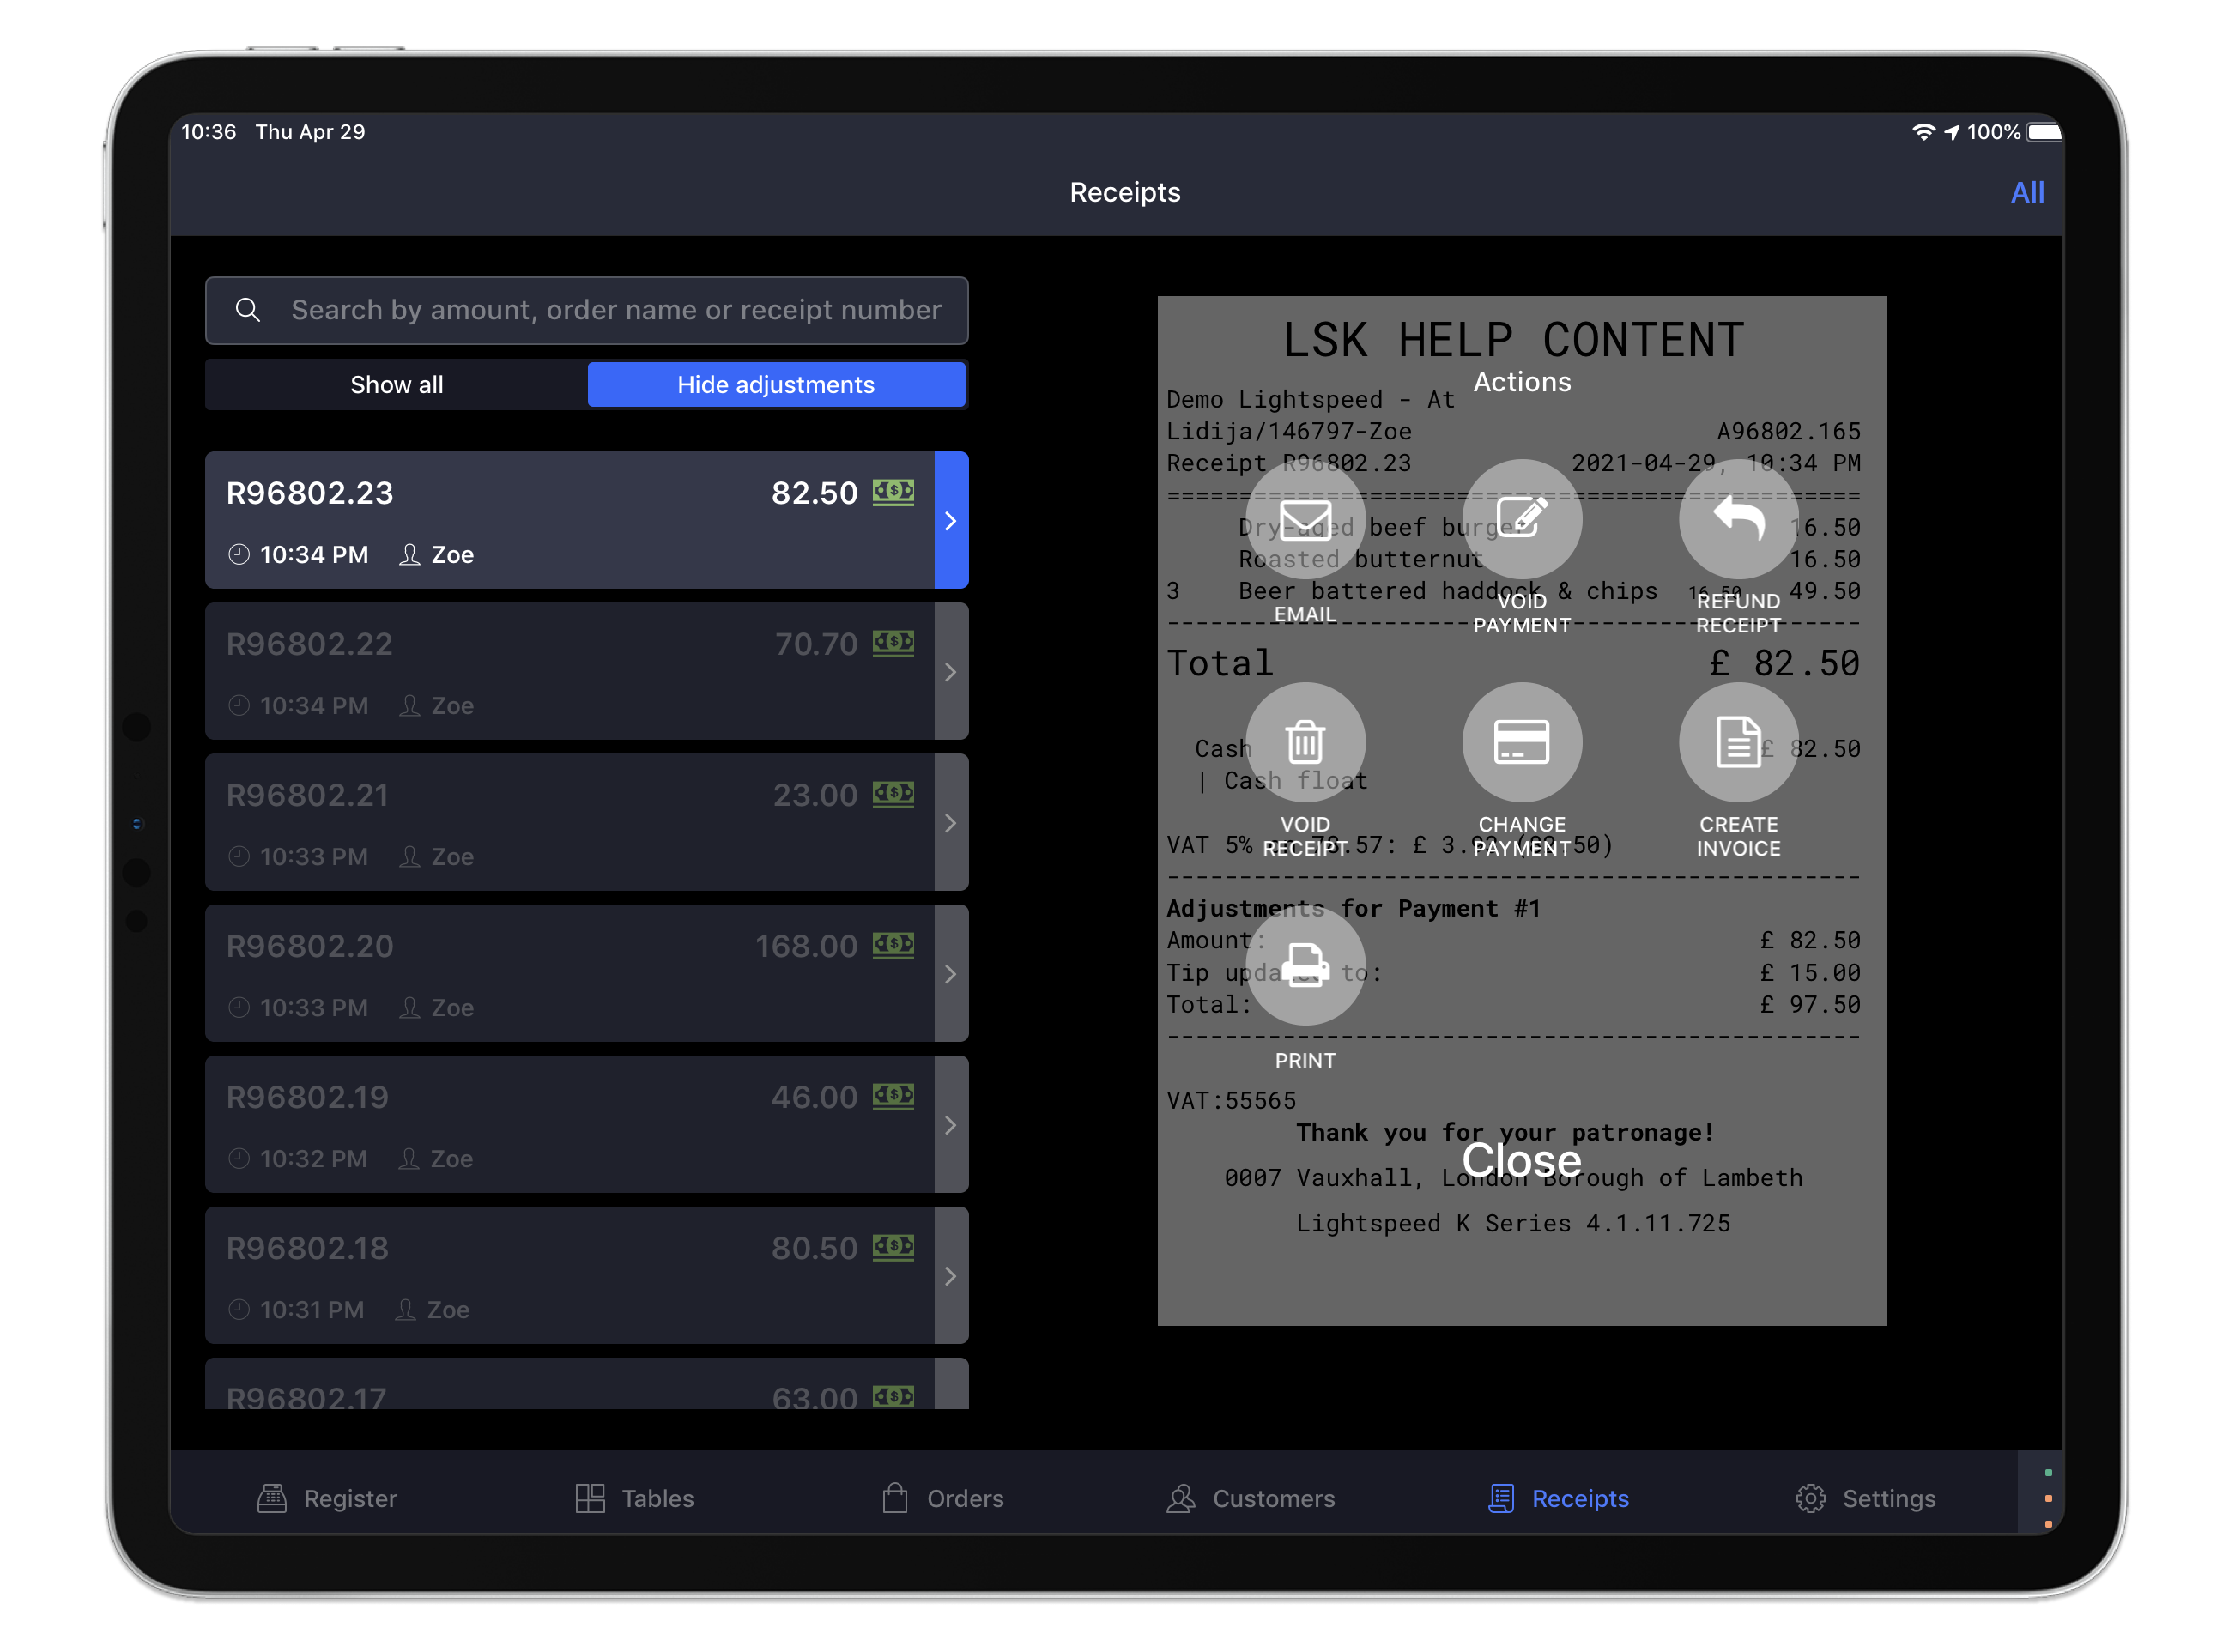Select Show all filter

tap(396, 385)
